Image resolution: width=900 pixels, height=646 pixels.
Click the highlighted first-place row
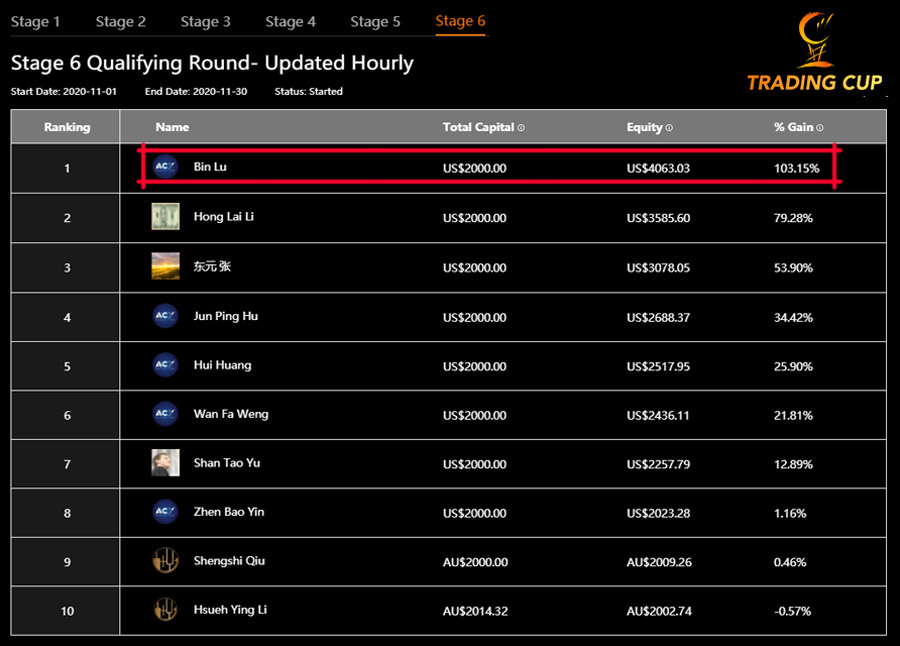[x=490, y=167]
